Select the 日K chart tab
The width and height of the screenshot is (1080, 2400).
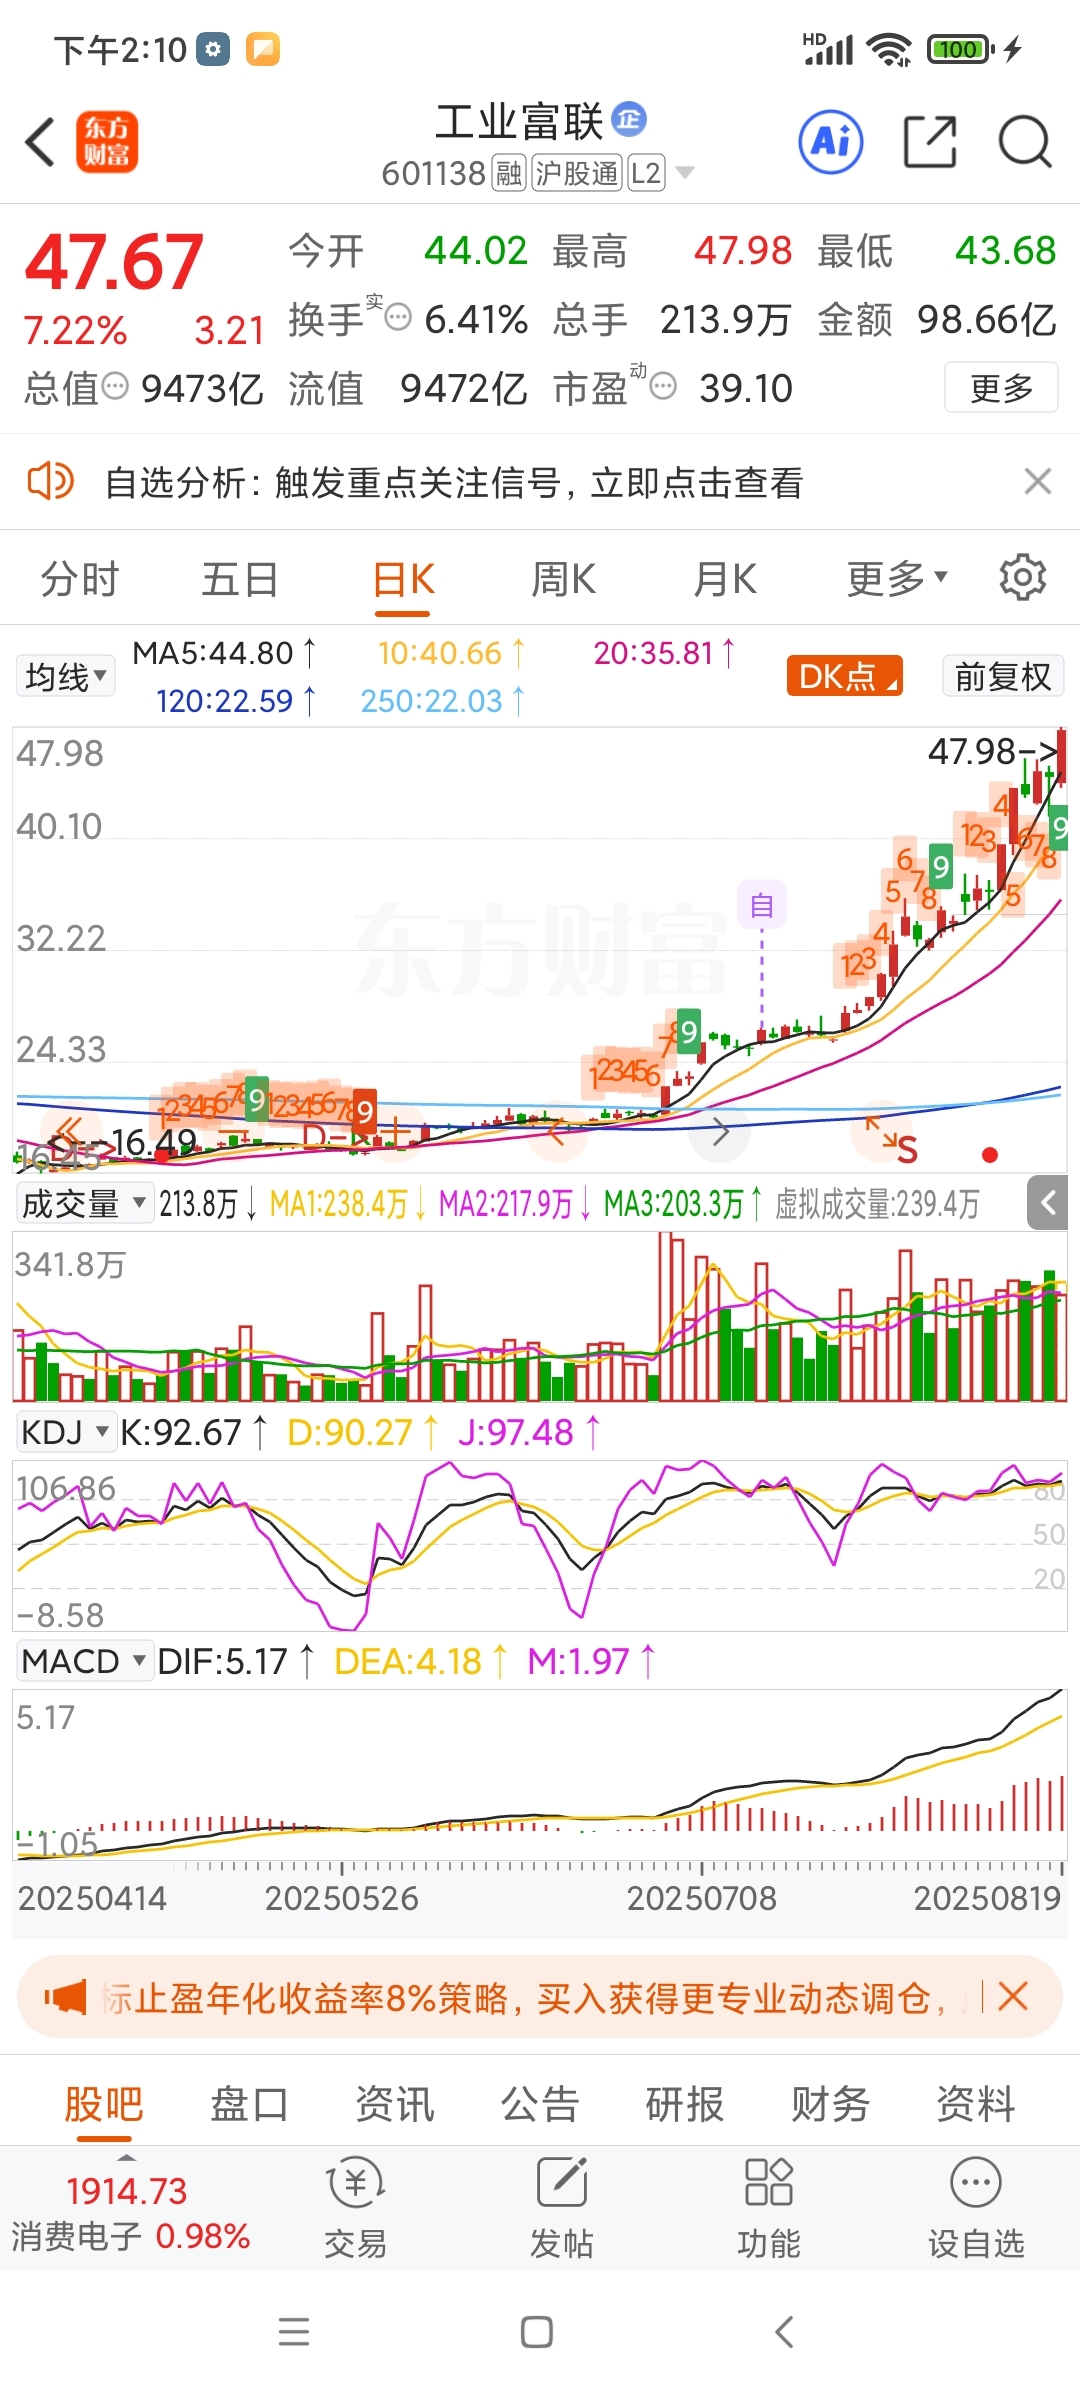pos(403,578)
